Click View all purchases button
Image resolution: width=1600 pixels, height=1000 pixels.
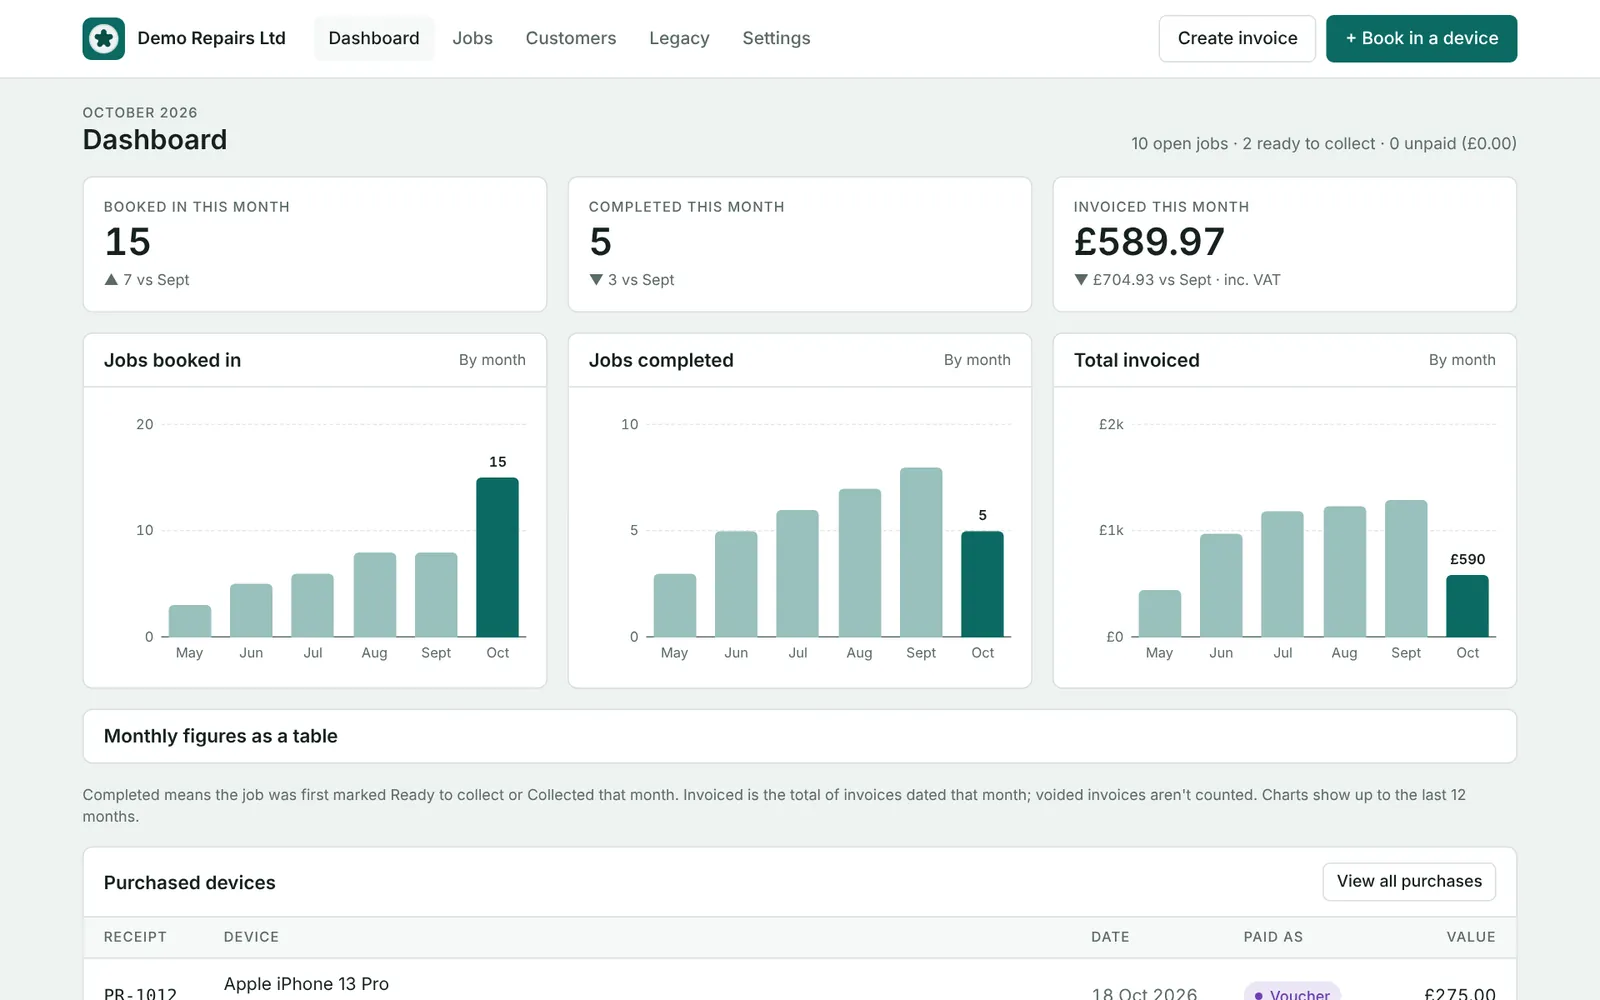pyautogui.click(x=1409, y=881)
